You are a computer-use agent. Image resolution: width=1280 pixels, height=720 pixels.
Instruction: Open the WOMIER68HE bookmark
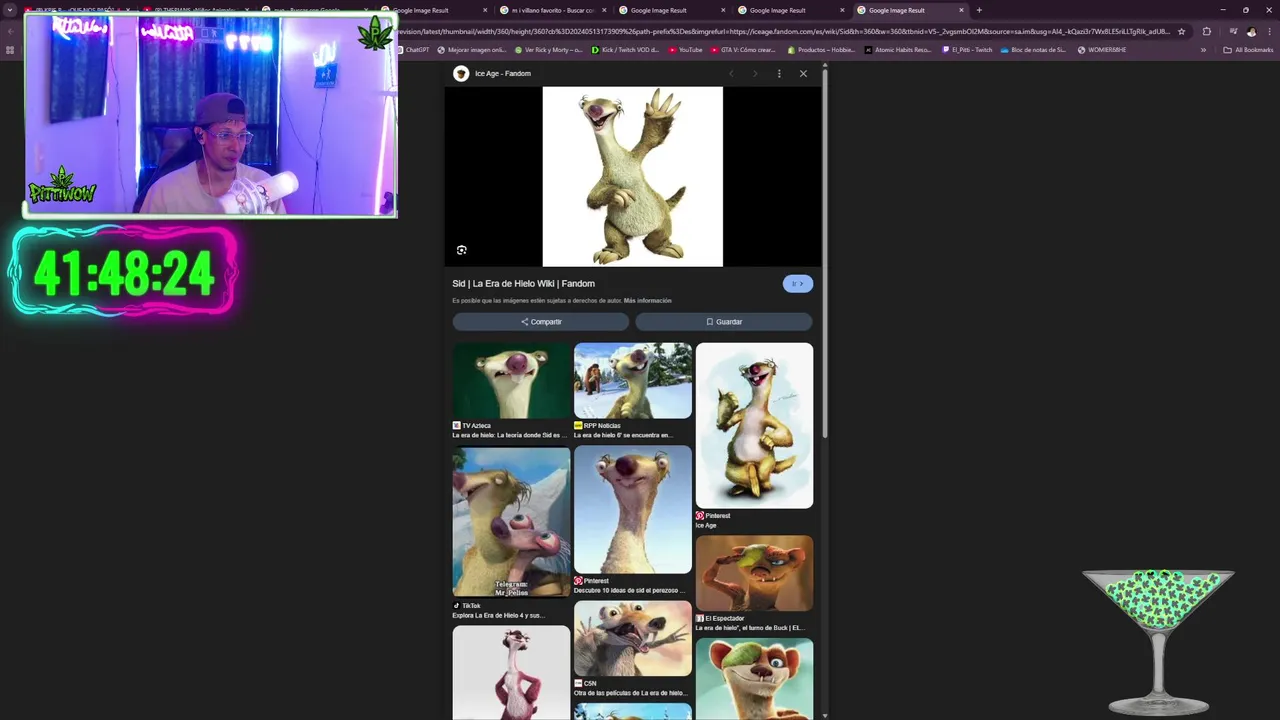point(1102,50)
